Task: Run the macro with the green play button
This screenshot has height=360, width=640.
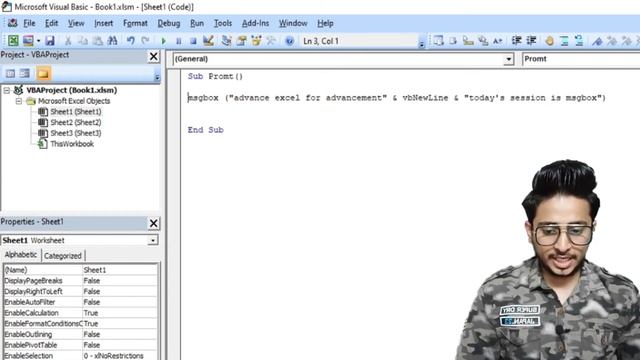Action: coord(164,41)
